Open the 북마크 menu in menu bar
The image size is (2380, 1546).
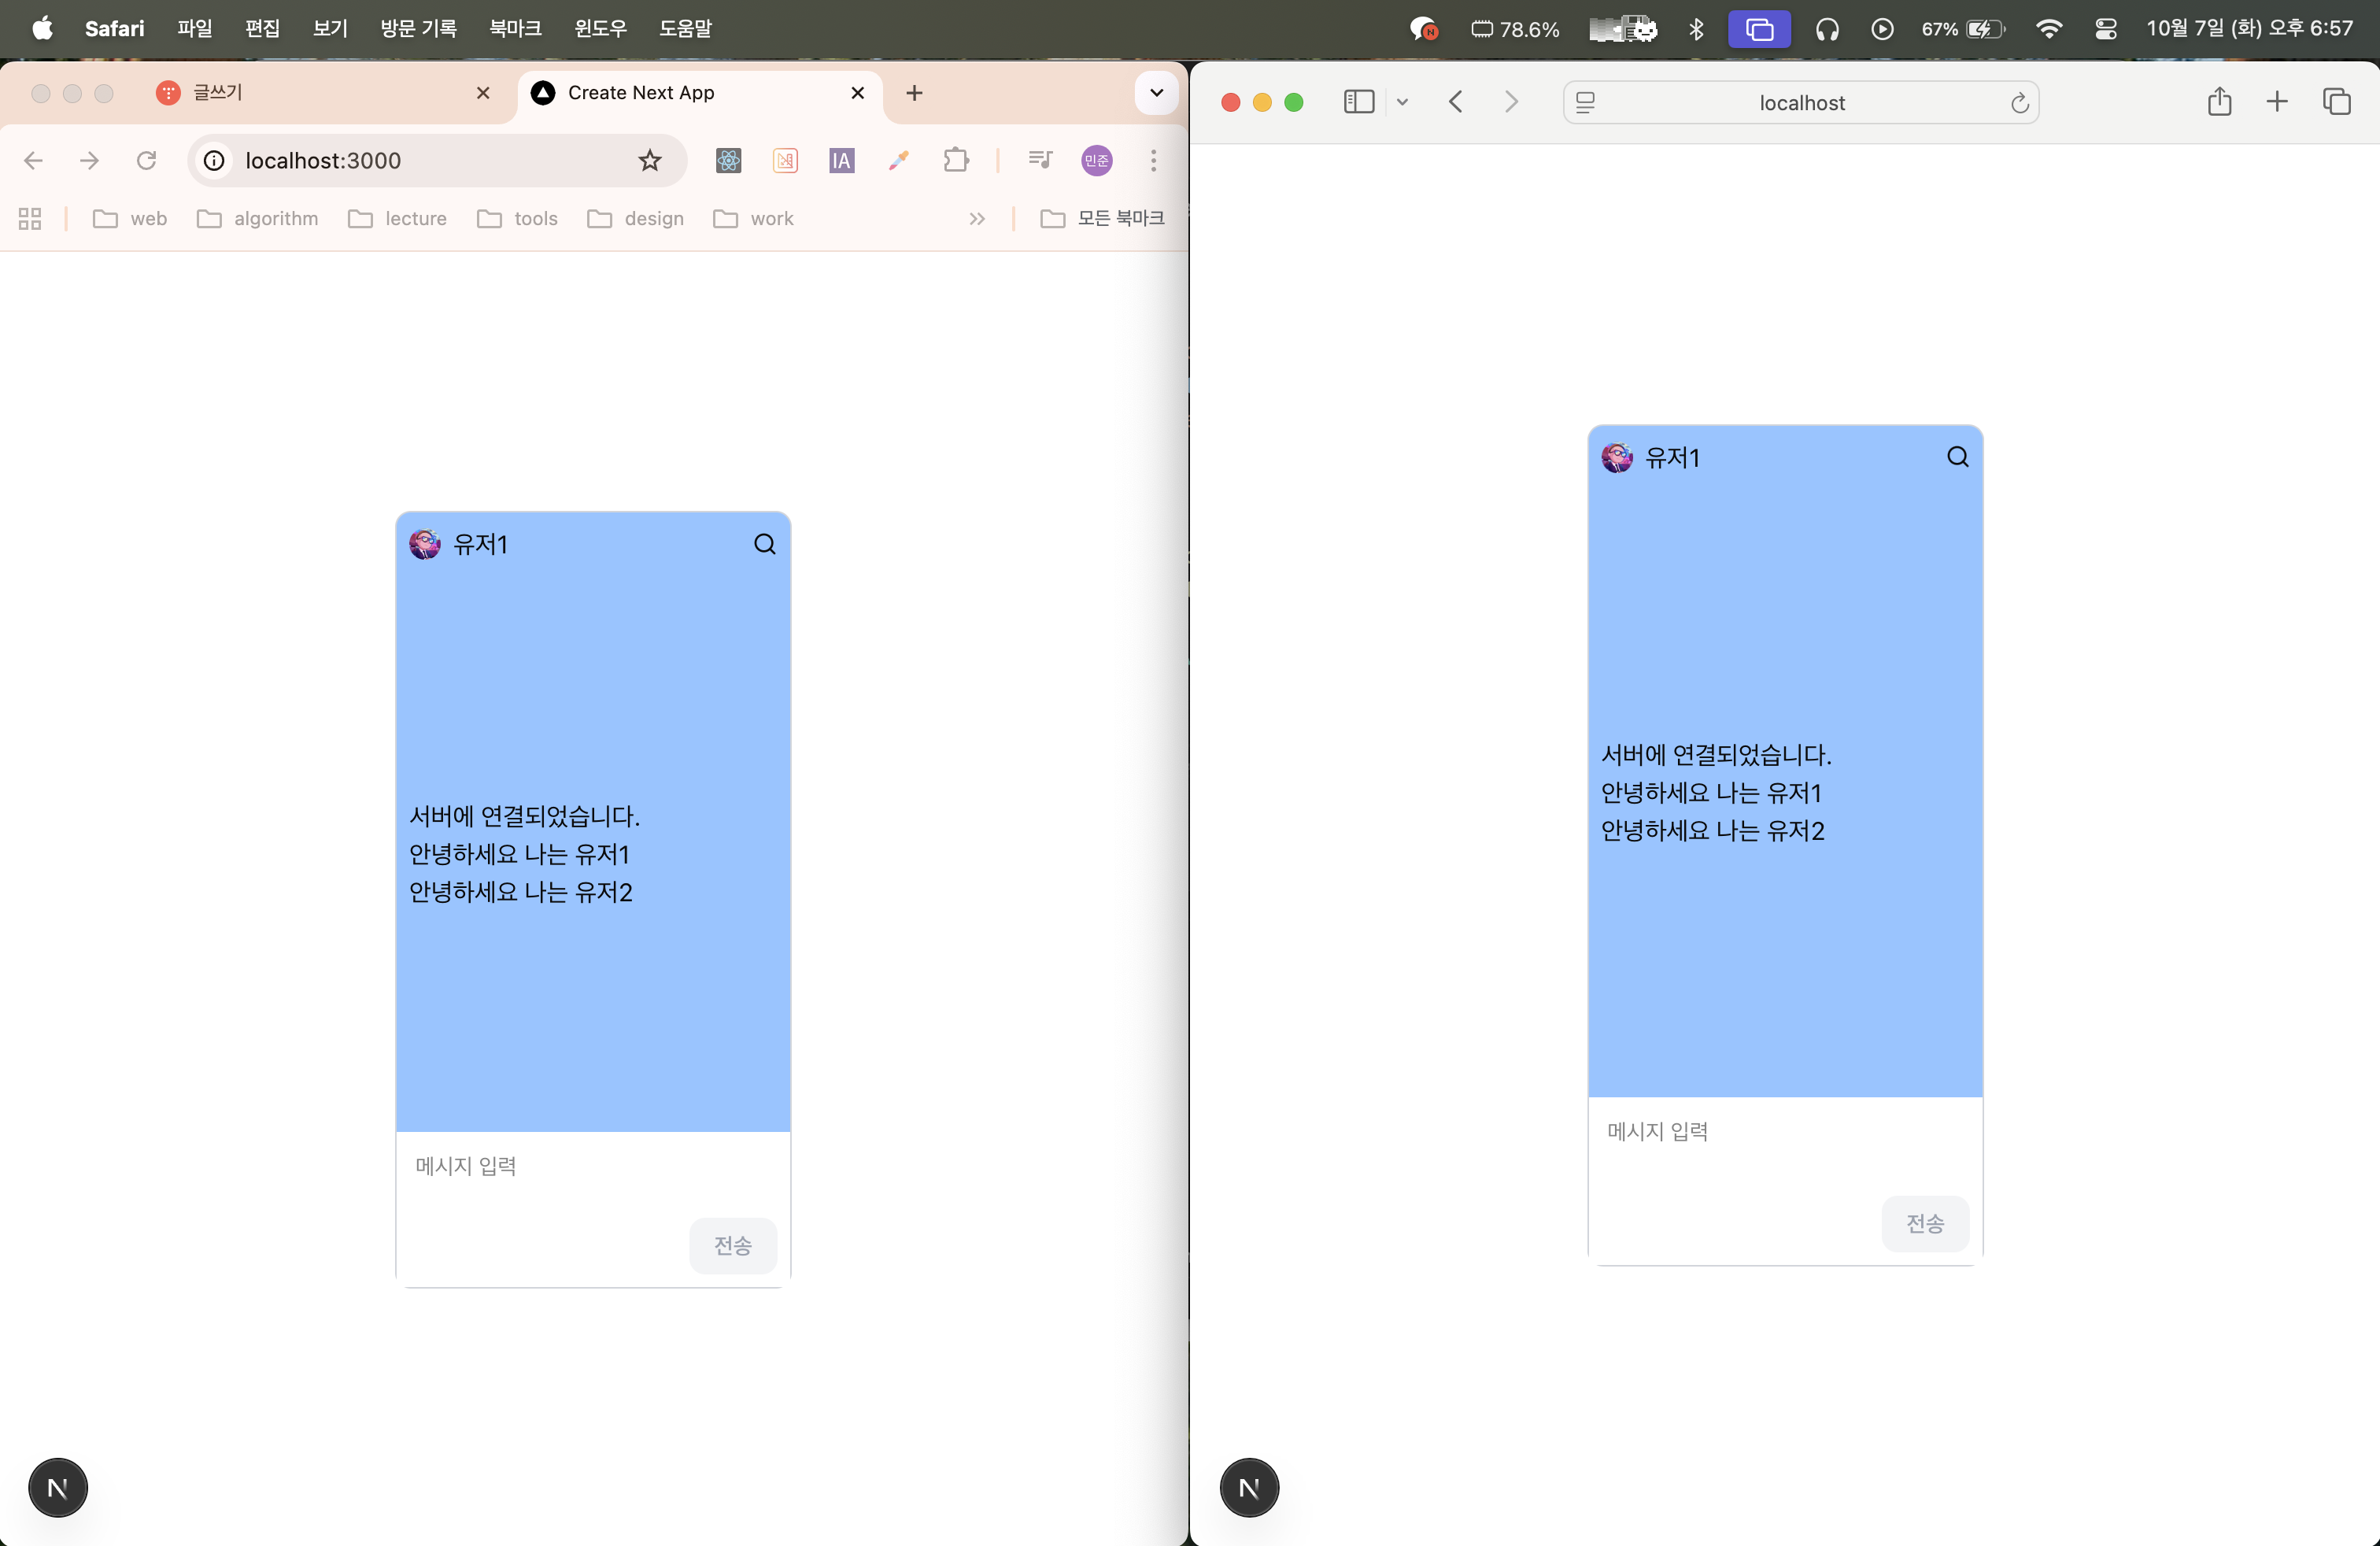click(515, 29)
